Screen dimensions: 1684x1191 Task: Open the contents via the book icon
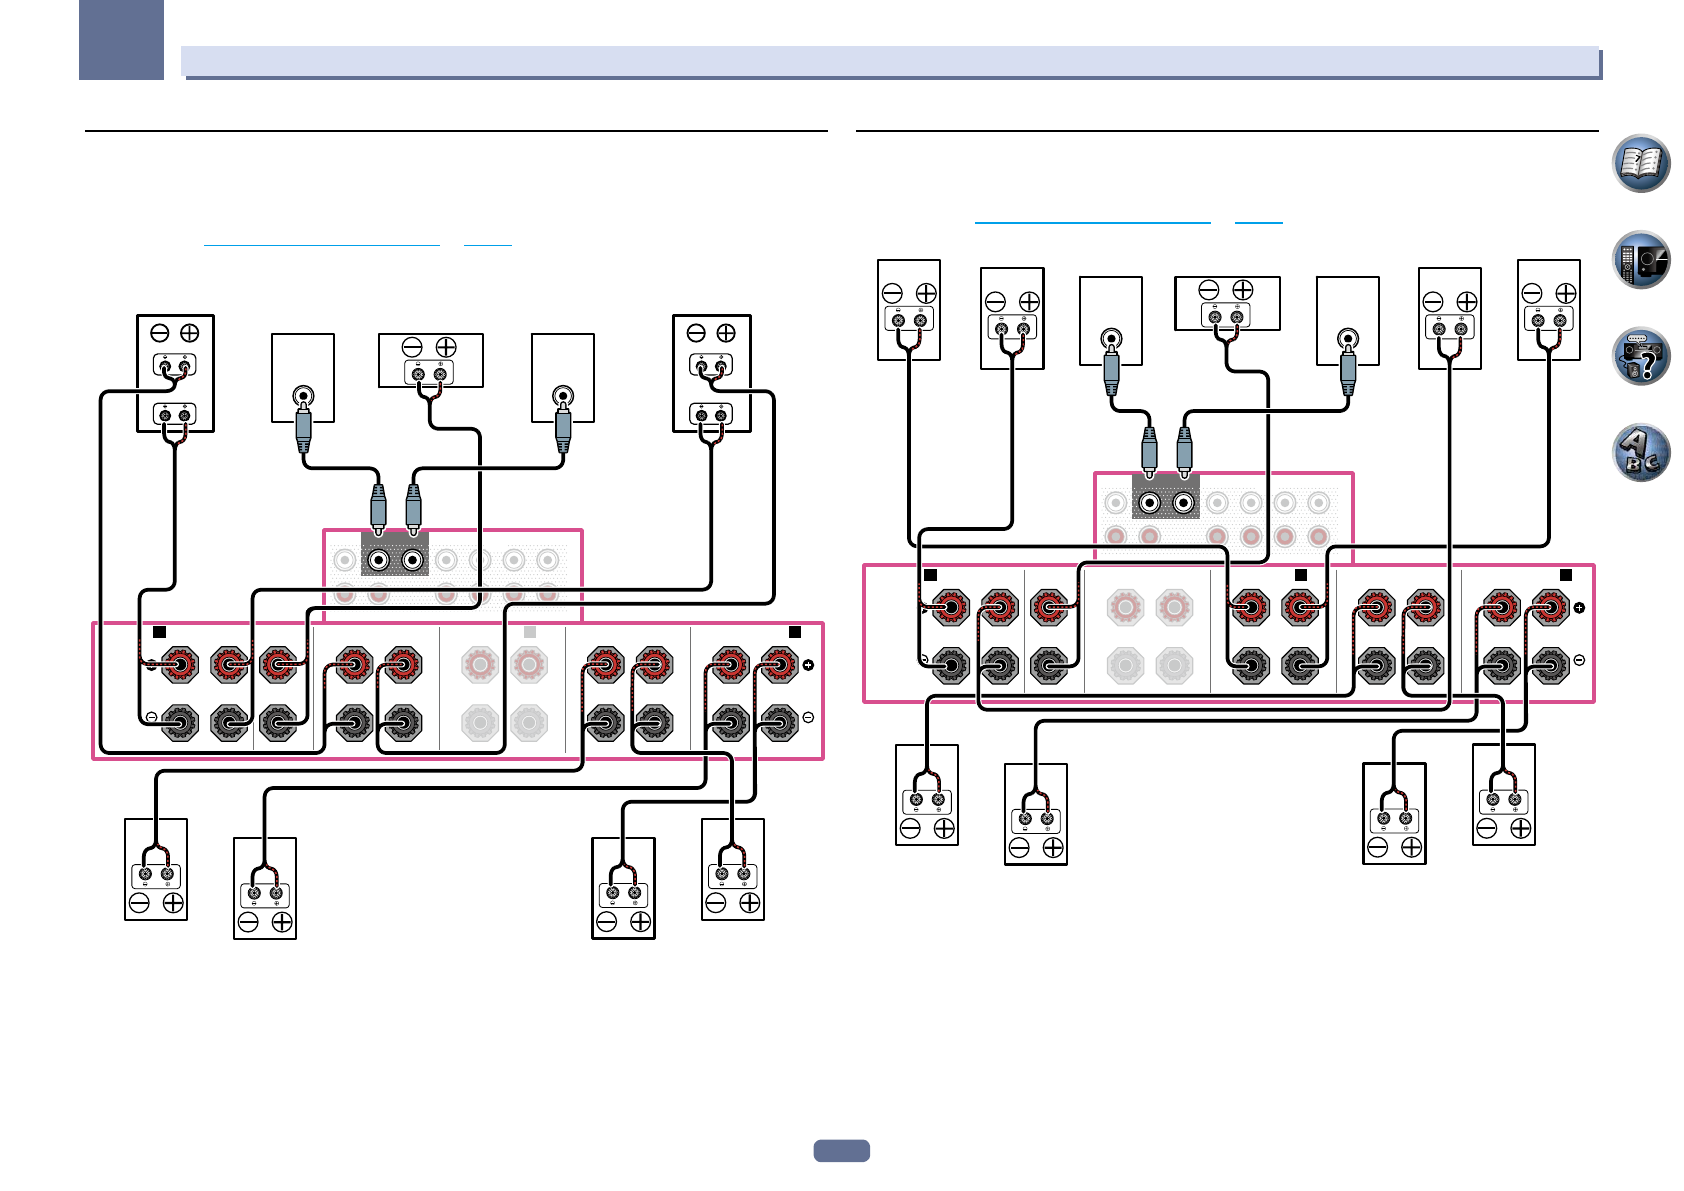(1641, 163)
